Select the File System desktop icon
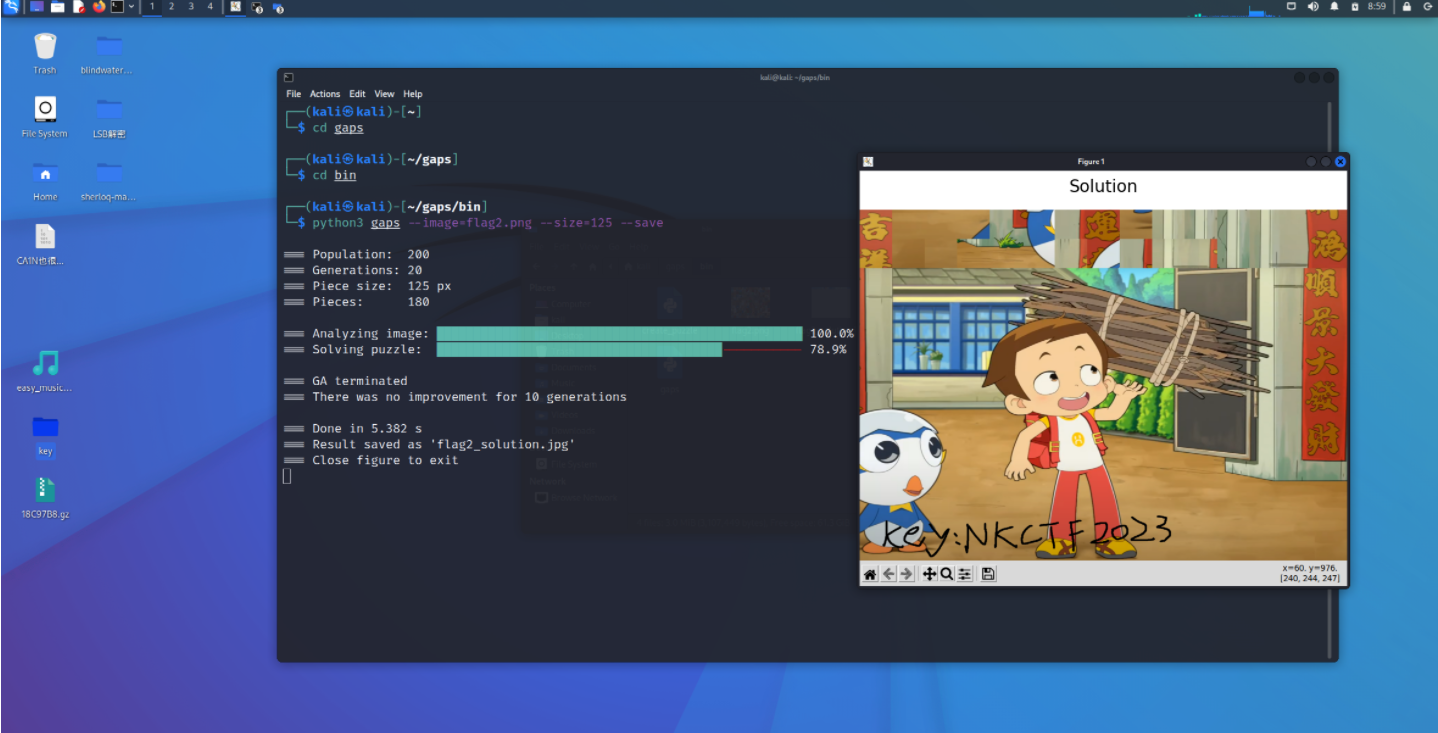1438x733 pixels. (45, 116)
